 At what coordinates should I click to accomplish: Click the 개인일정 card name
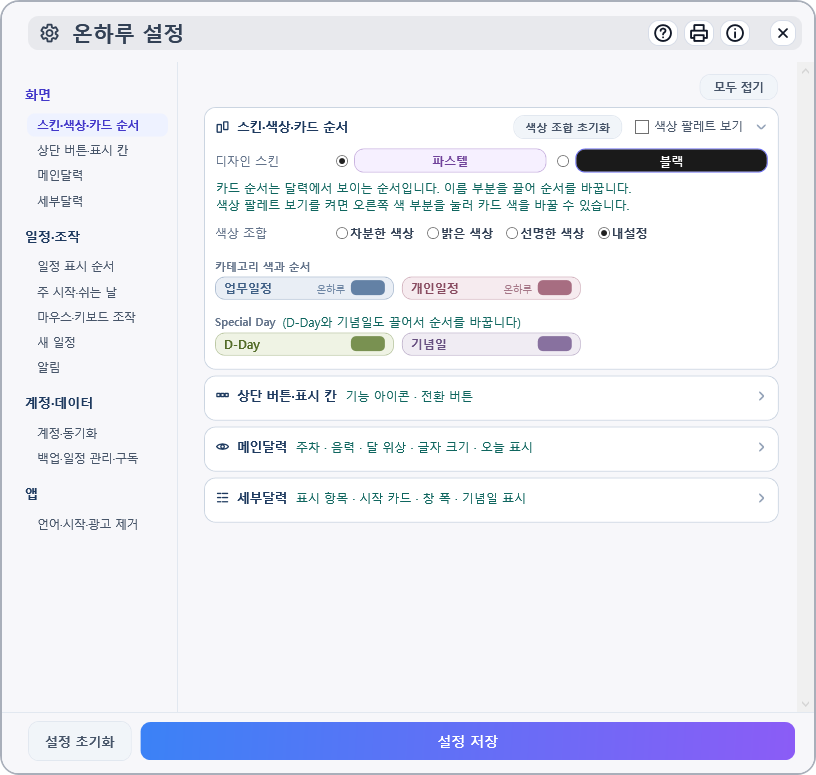pyautogui.click(x=435, y=288)
